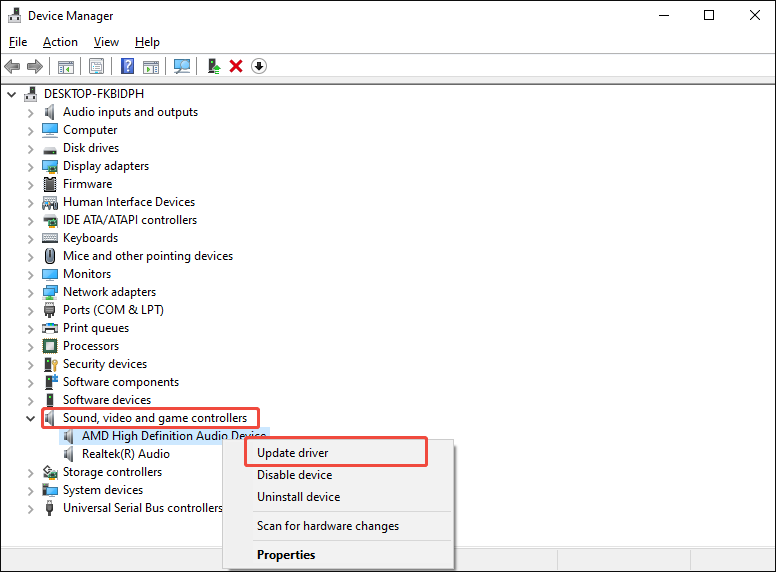Select the Sound, video and game controllers label
This screenshot has width=776, height=572.
(155, 418)
